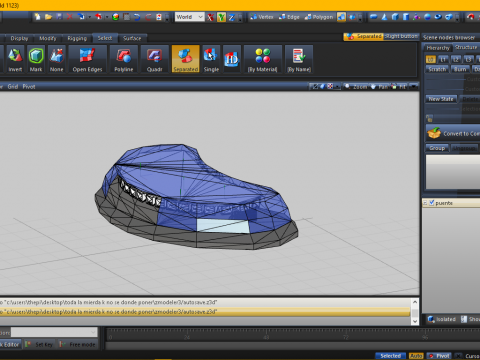The image size is (480, 360).
Task: Click the blue cube primitive icon
Action: pos(395,17)
